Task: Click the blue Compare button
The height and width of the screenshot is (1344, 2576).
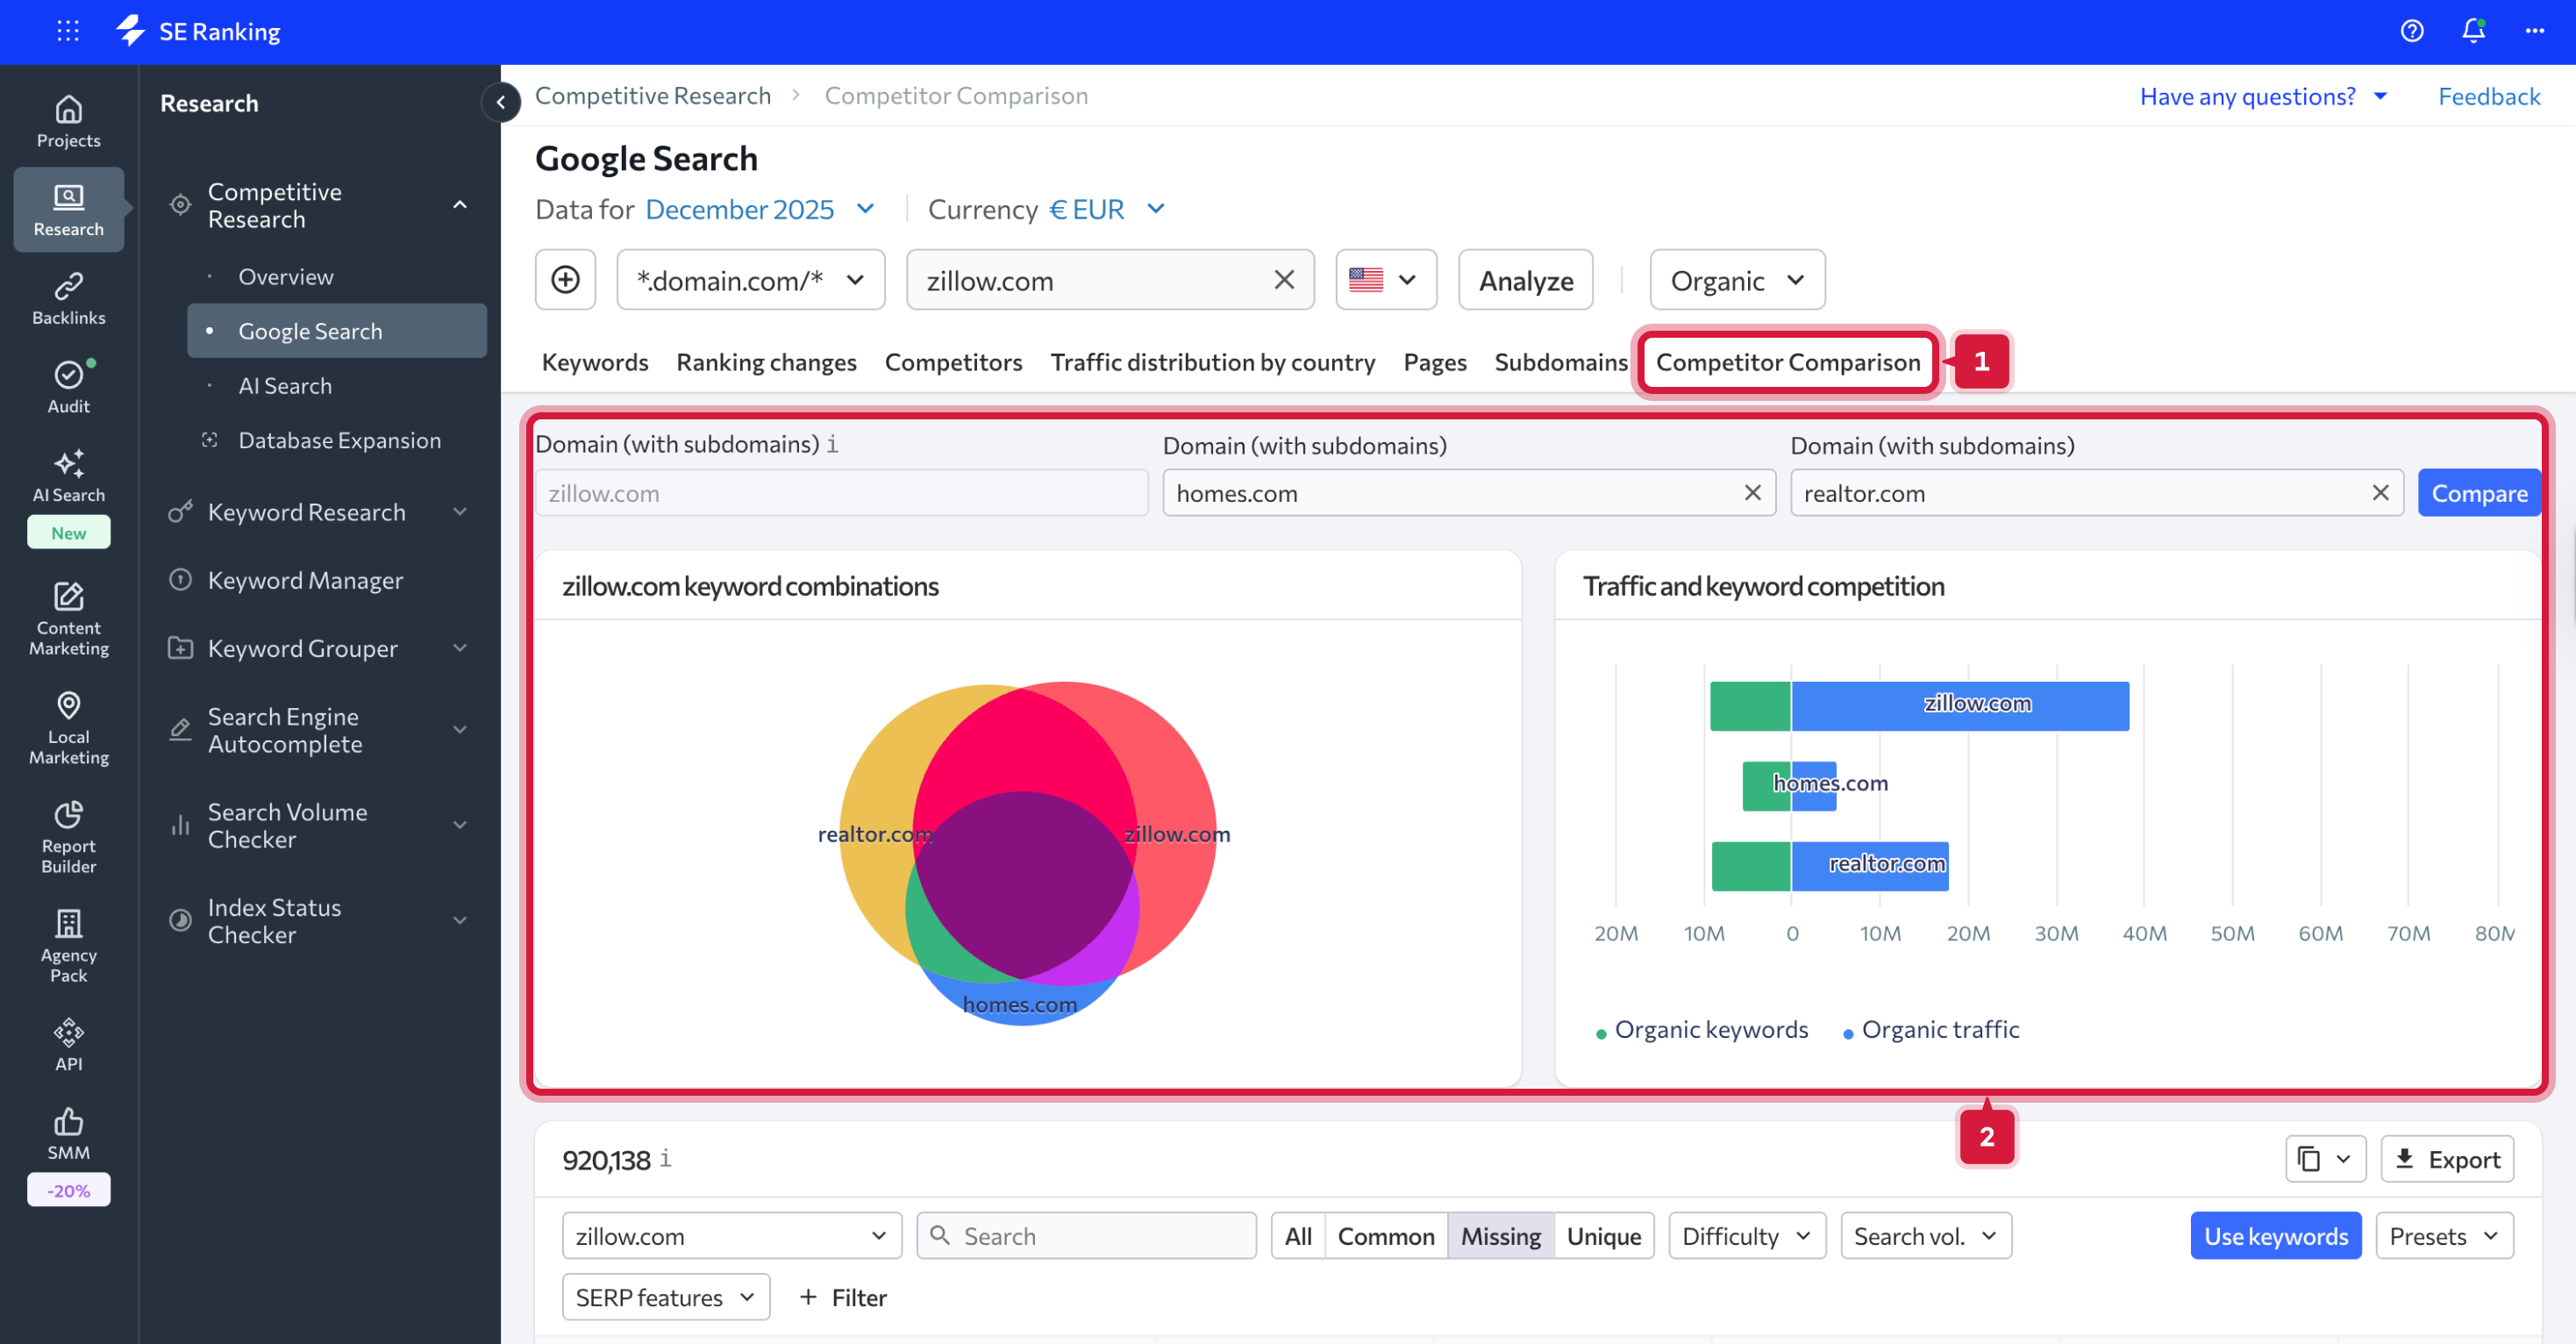Action: (x=2478, y=492)
